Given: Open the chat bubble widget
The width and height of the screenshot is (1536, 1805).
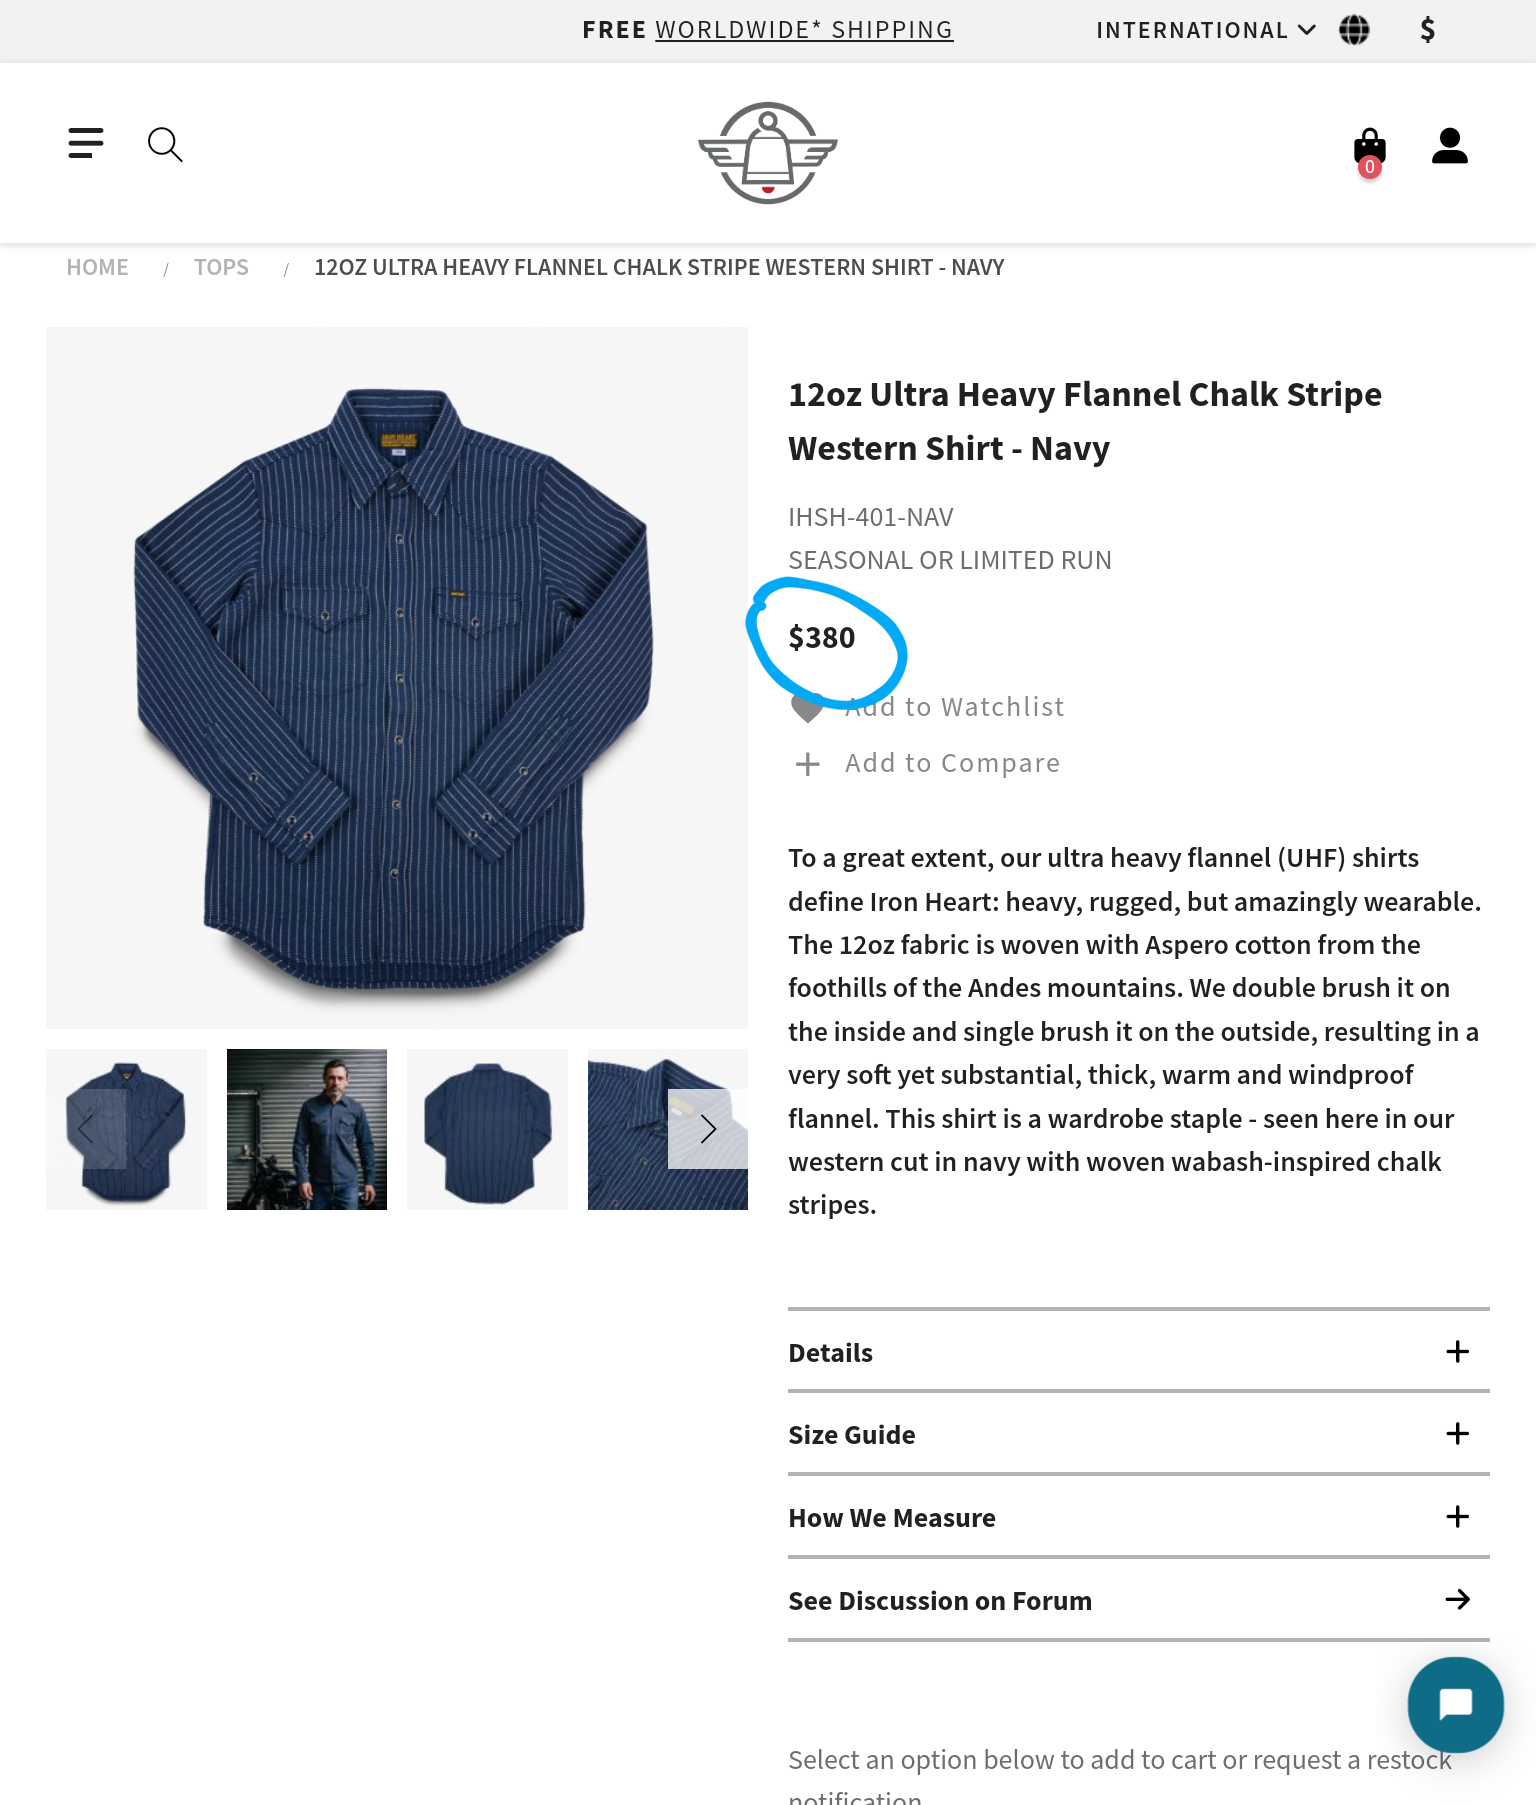Looking at the screenshot, I should [x=1455, y=1704].
